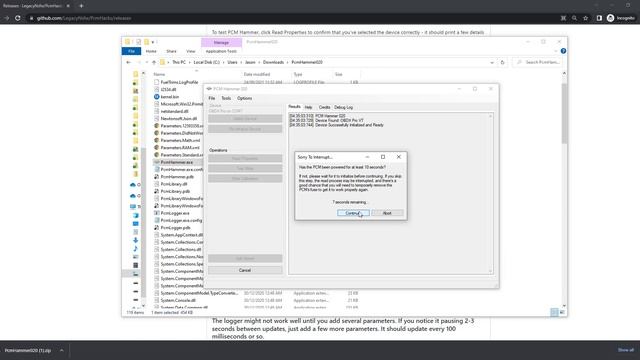640x360 pixels.
Task: Select PcmLogger.exe file
Action: [x=175, y=213]
